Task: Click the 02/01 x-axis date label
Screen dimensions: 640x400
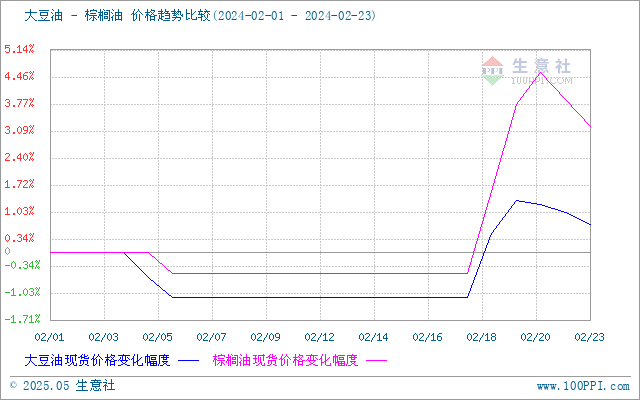Action: pos(49,337)
